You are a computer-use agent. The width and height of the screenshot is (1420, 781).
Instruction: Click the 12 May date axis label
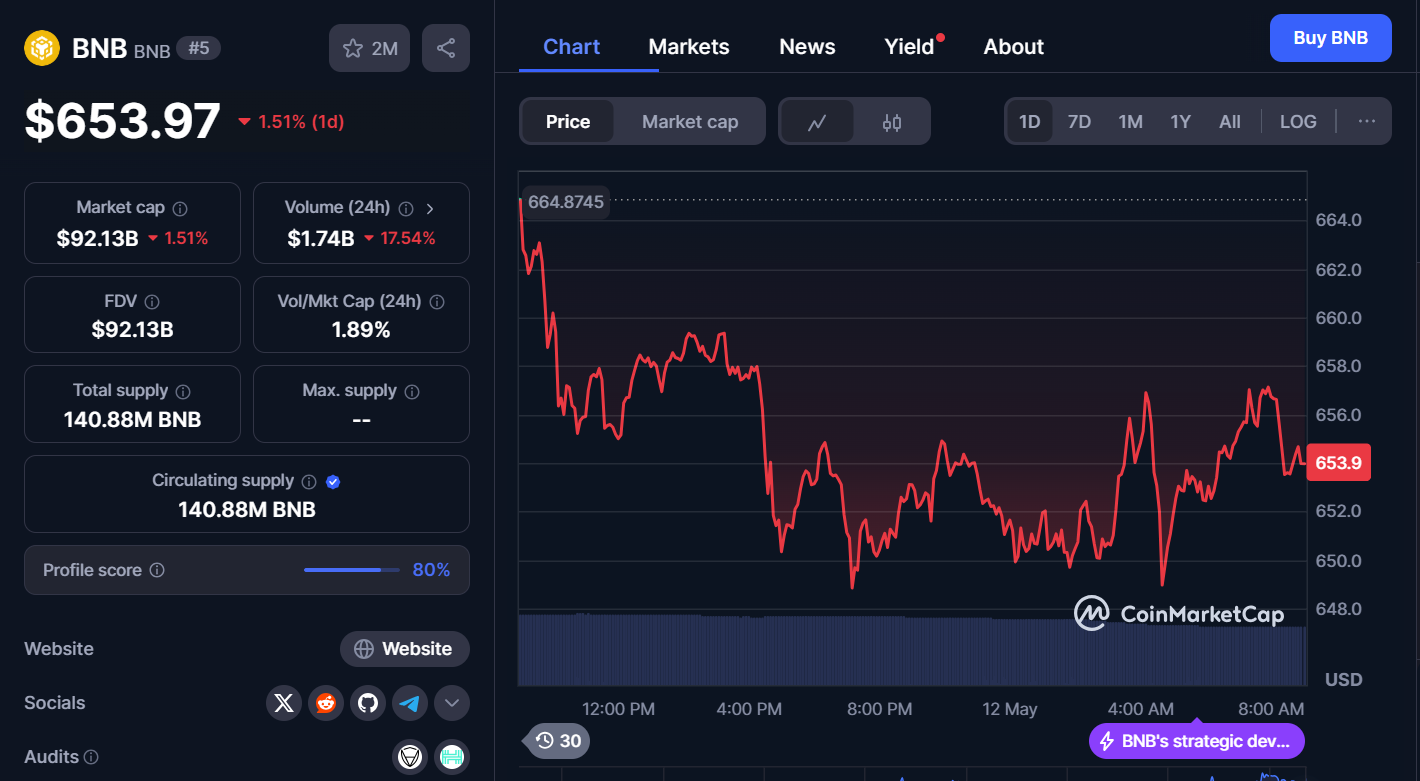tap(1010, 709)
